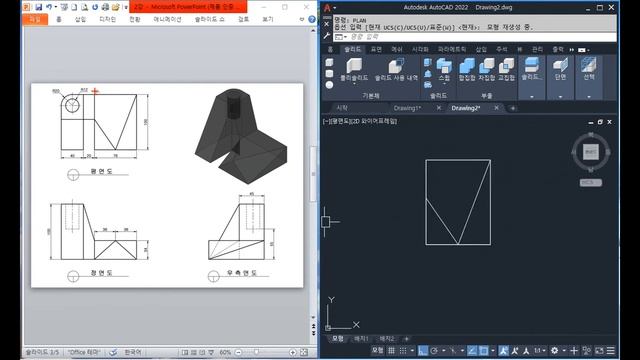Viewport: 640px width, 360px height.
Task: Open AutoCAD workspace settings gear
Action: pyautogui.click(x=554, y=351)
